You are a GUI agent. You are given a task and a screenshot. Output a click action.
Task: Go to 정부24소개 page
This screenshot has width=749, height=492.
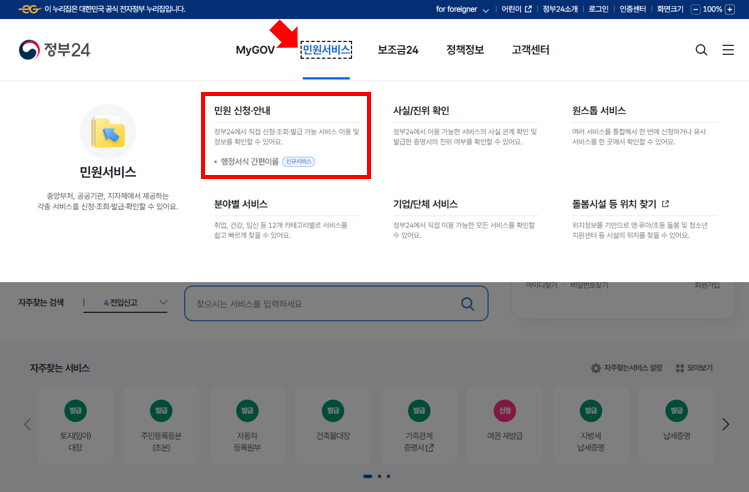[560, 9]
